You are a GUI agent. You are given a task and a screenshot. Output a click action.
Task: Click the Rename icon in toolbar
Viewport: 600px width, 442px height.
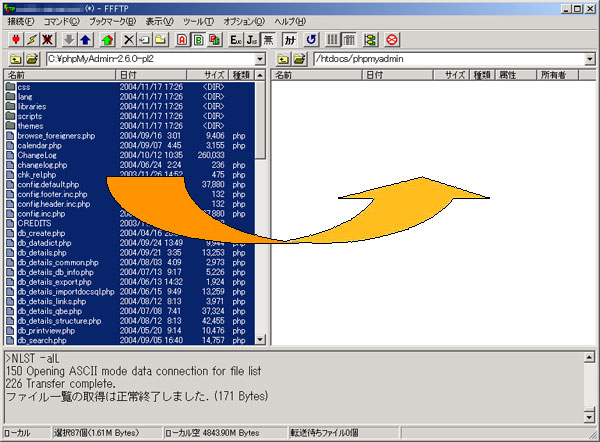tap(145, 39)
